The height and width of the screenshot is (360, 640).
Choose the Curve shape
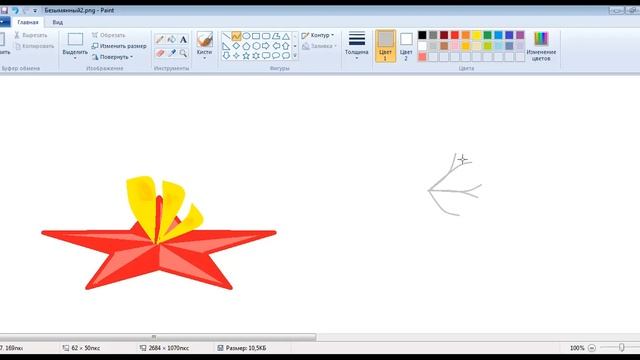(x=236, y=36)
